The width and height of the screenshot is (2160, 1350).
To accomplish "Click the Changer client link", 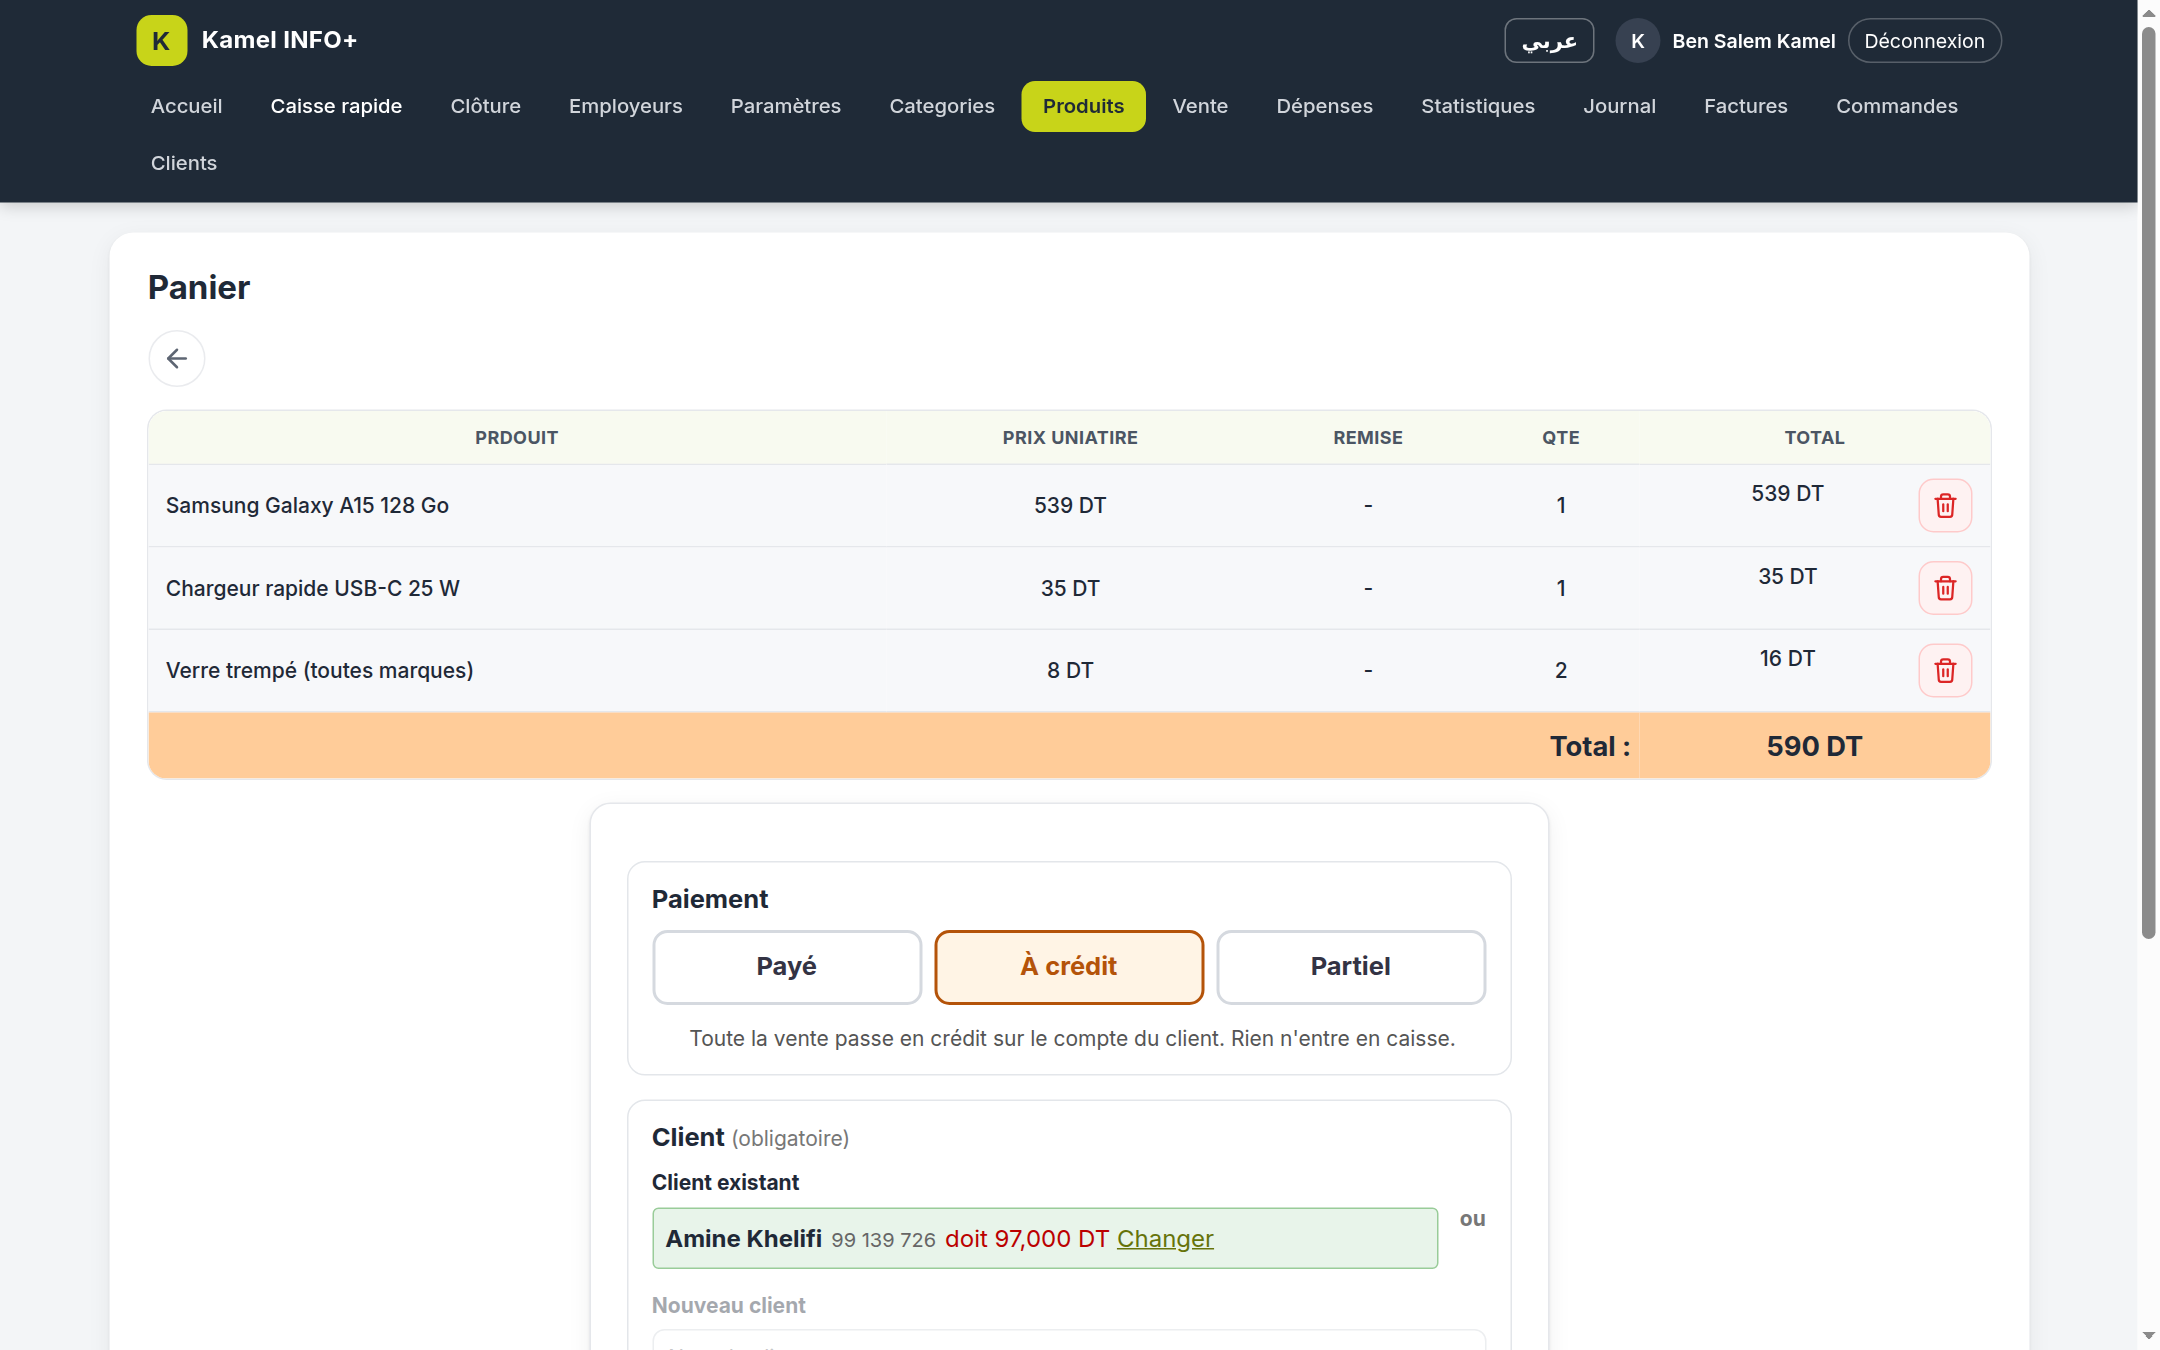I will coord(1164,1238).
